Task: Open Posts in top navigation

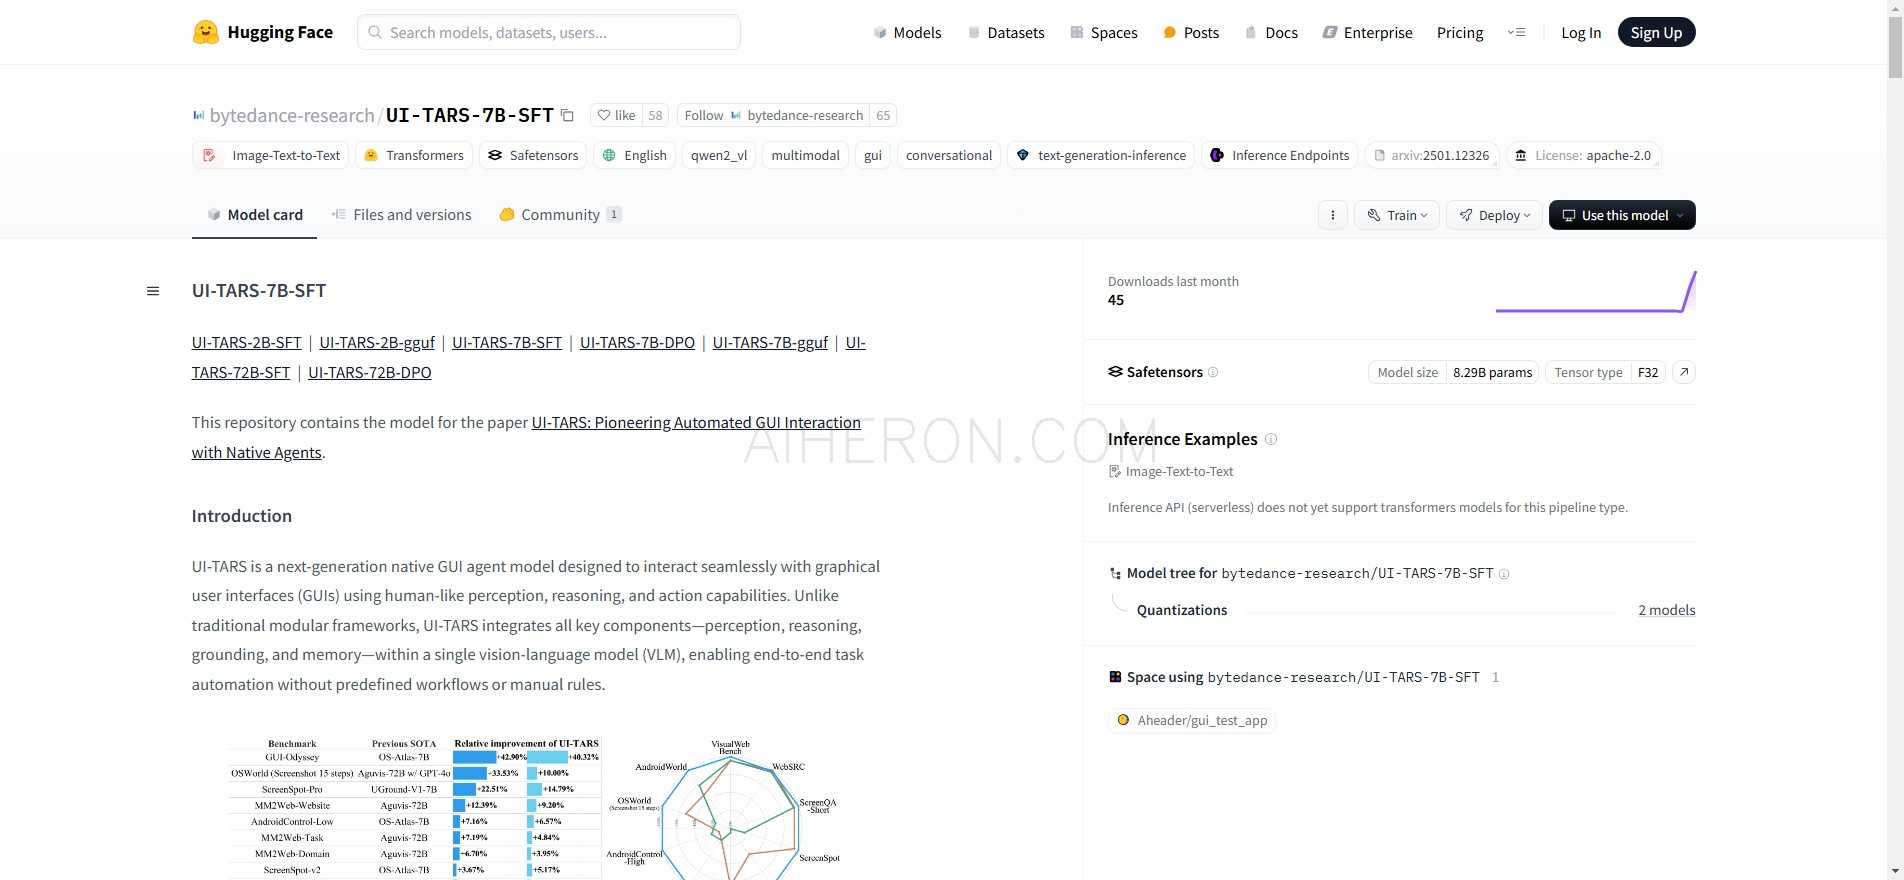Action: 1191,32
